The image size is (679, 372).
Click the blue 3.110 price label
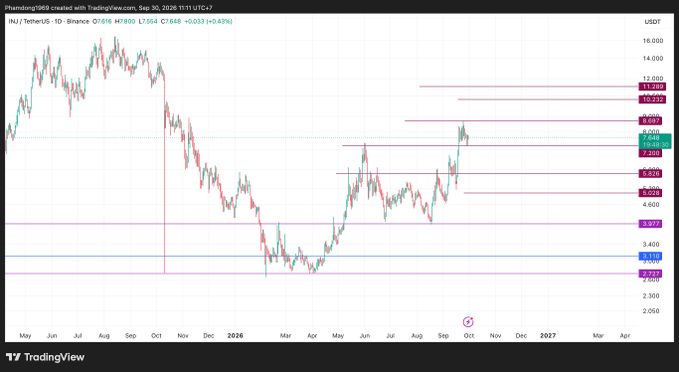tap(651, 256)
